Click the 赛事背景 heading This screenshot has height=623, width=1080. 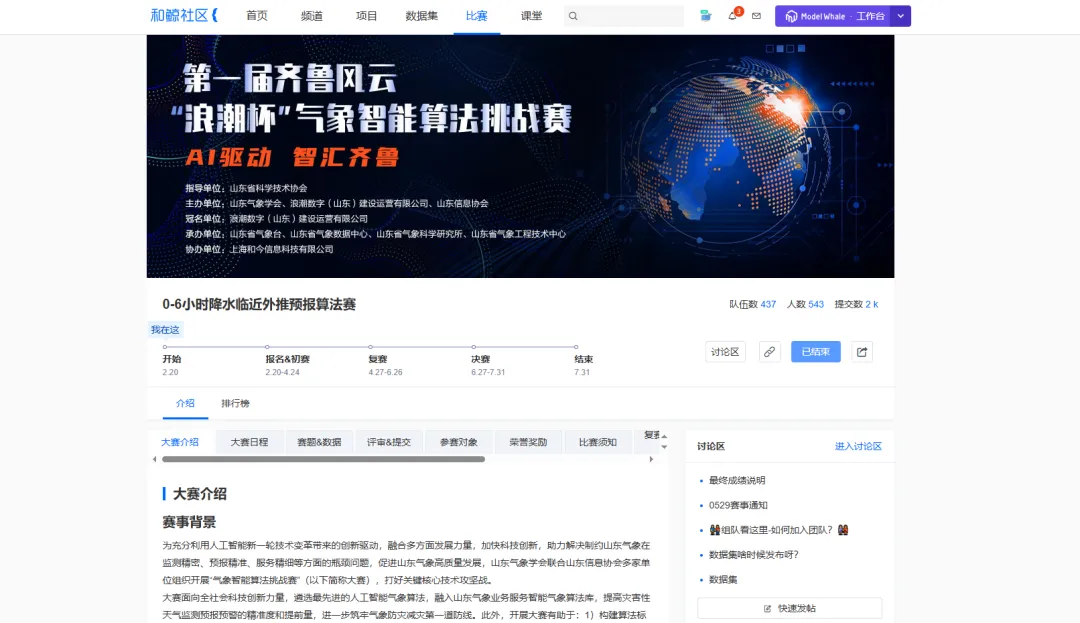[x=189, y=522]
